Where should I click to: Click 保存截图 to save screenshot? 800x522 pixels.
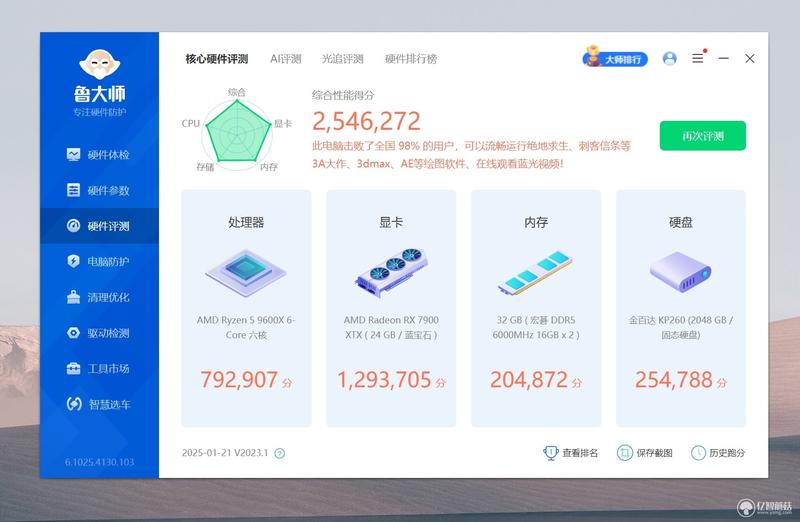coord(645,453)
